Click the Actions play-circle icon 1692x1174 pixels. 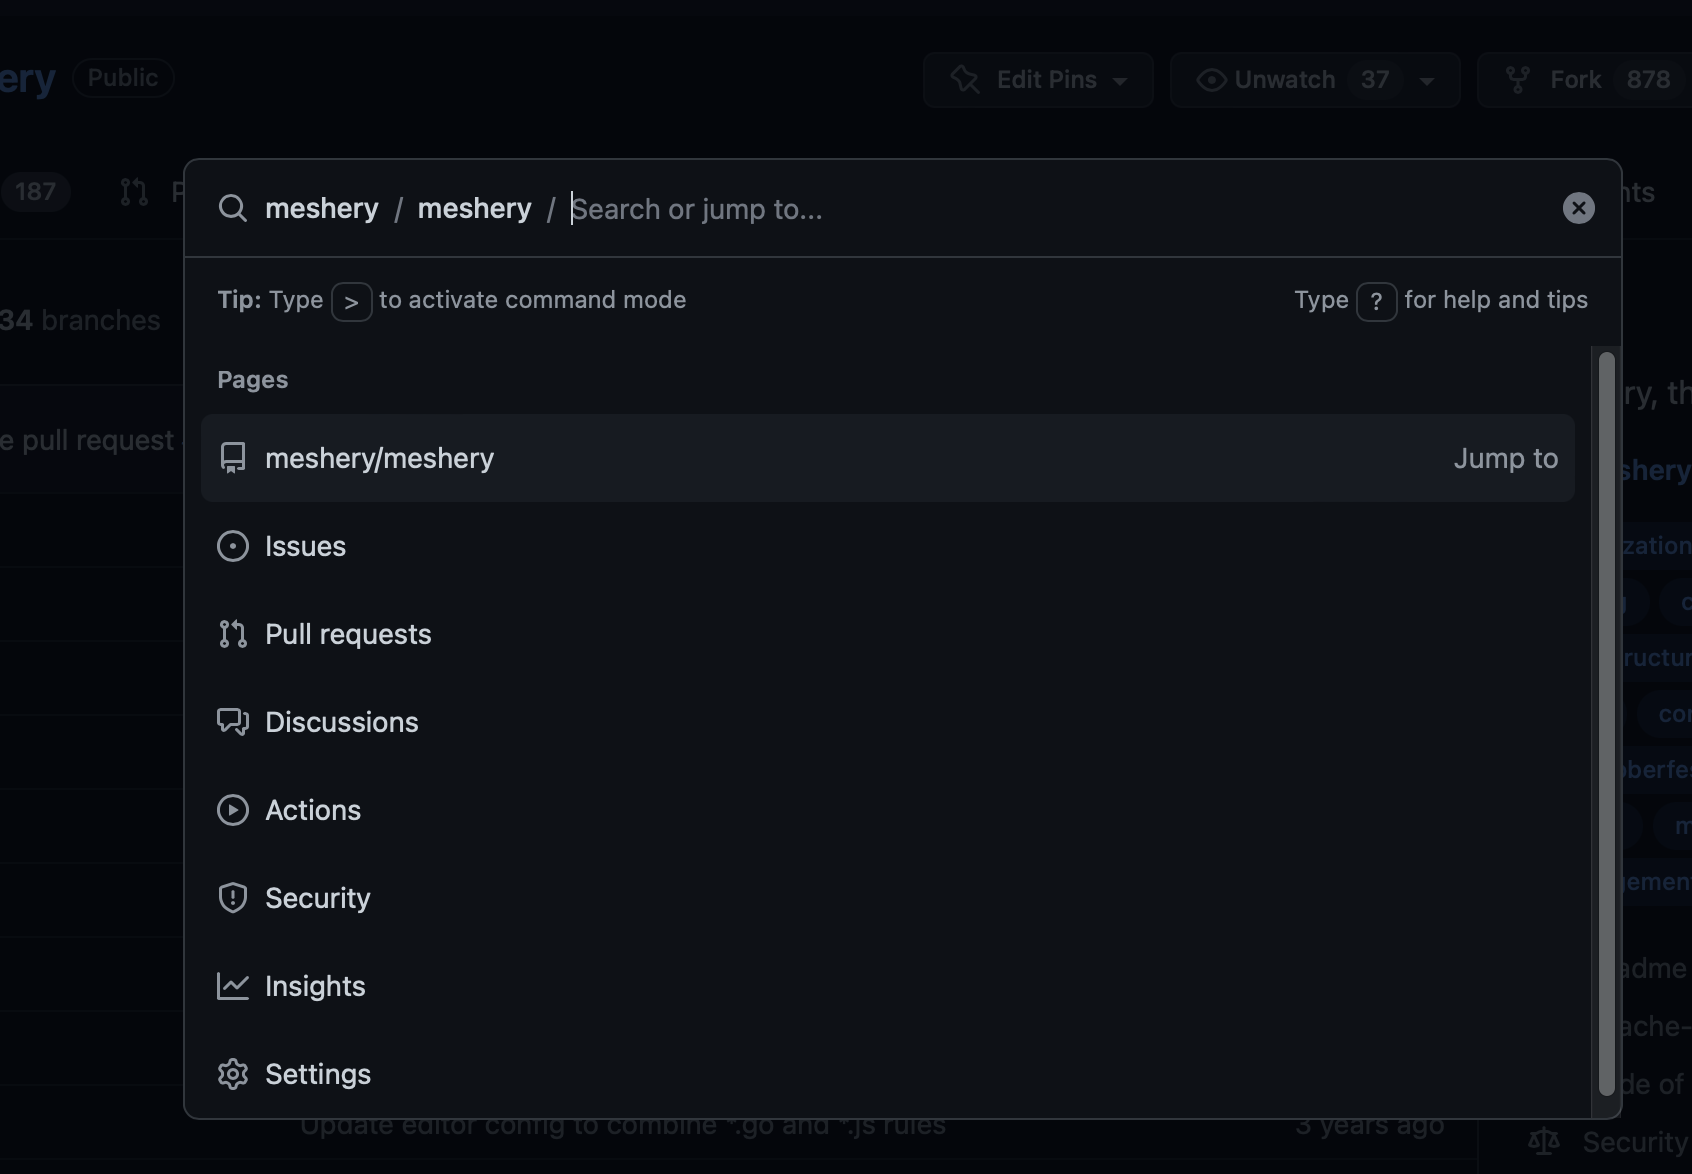(232, 810)
